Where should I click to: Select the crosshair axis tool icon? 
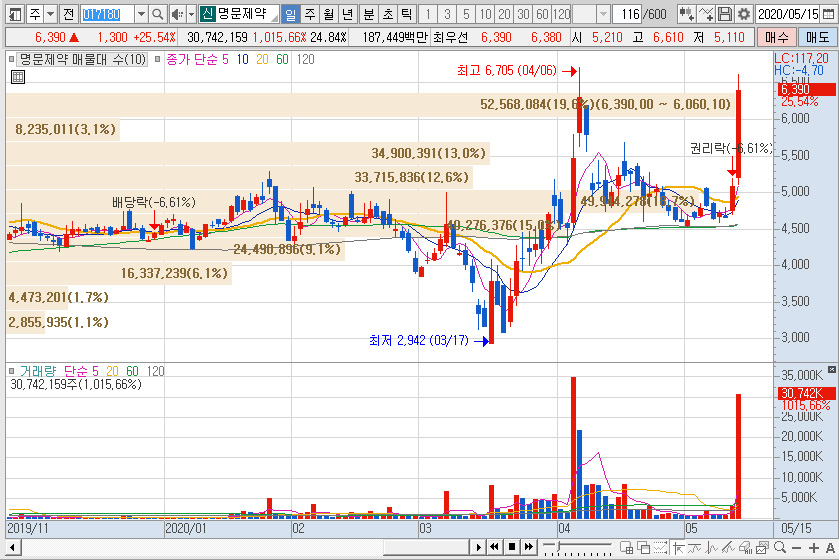[678, 547]
